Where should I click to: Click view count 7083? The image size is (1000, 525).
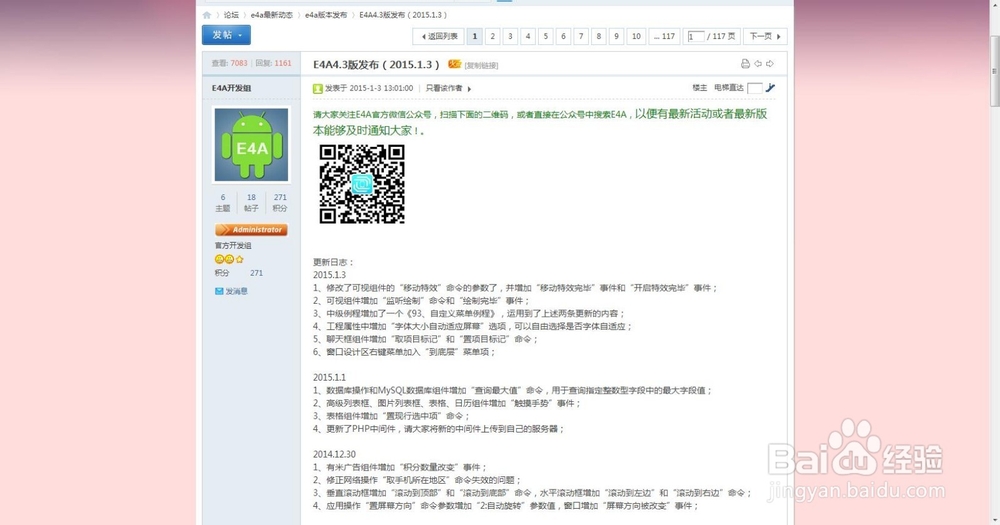(x=239, y=63)
